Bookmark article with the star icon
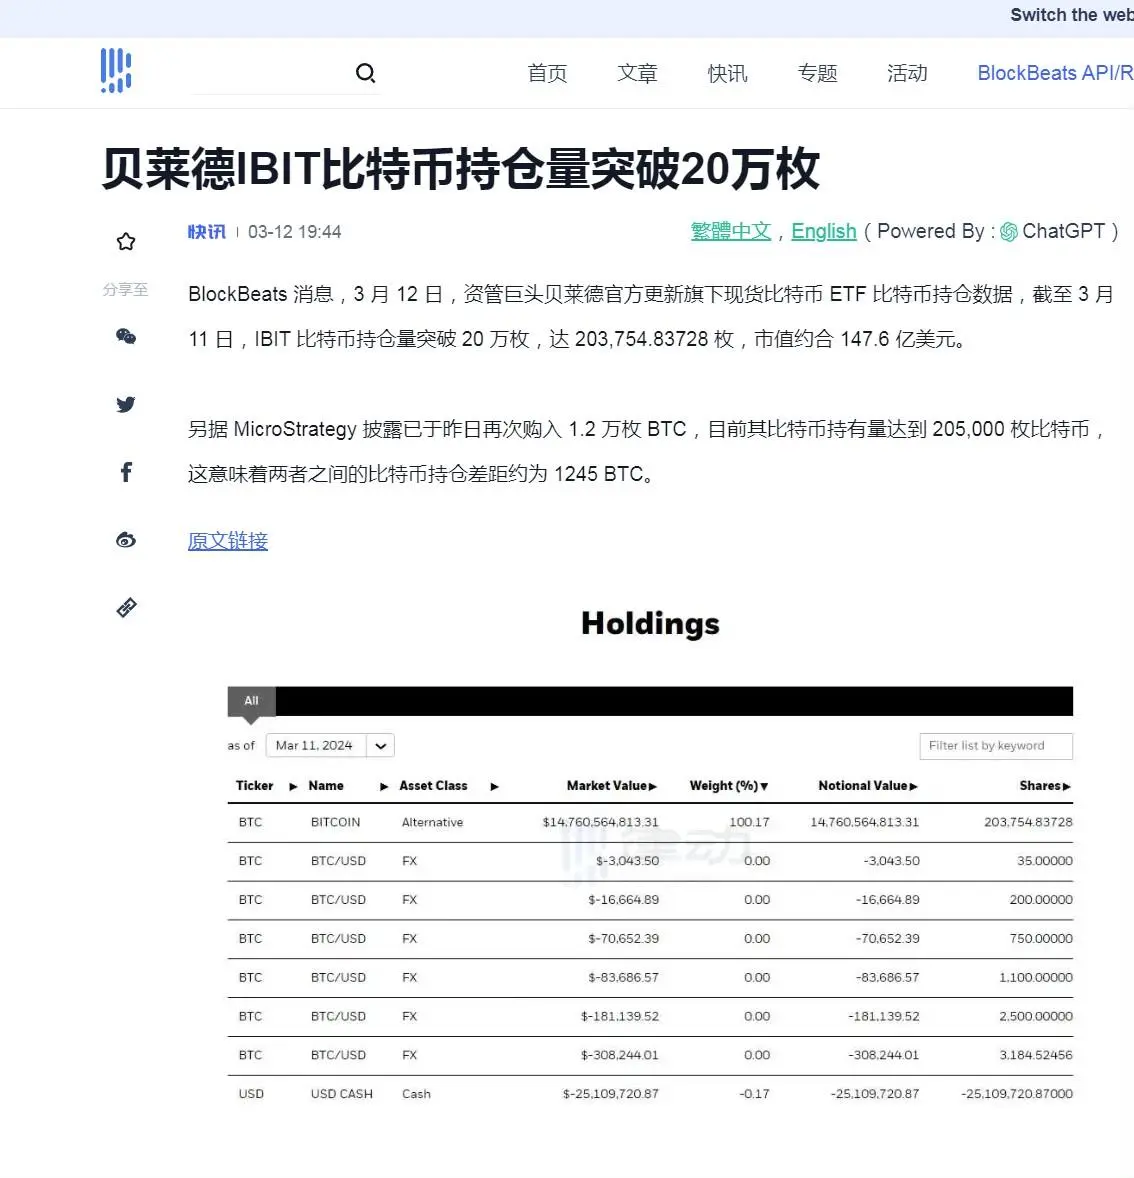Image resolution: width=1134 pixels, height=1178 pixels. (126, 241)
